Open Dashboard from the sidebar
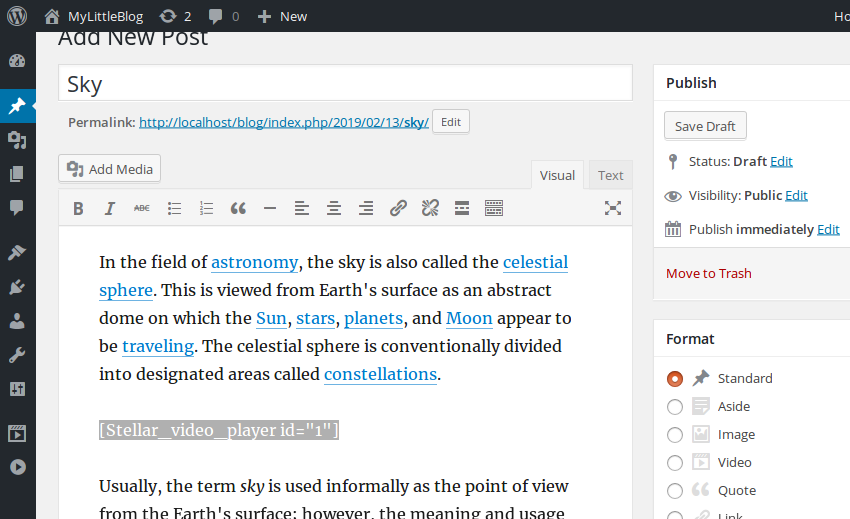850x519 pixels. 17,61
